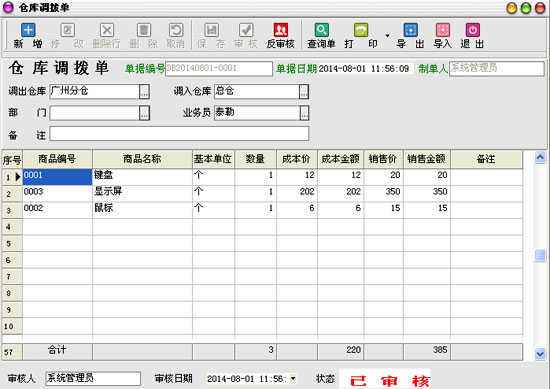Click the 销售价 column header

[383, 159]
